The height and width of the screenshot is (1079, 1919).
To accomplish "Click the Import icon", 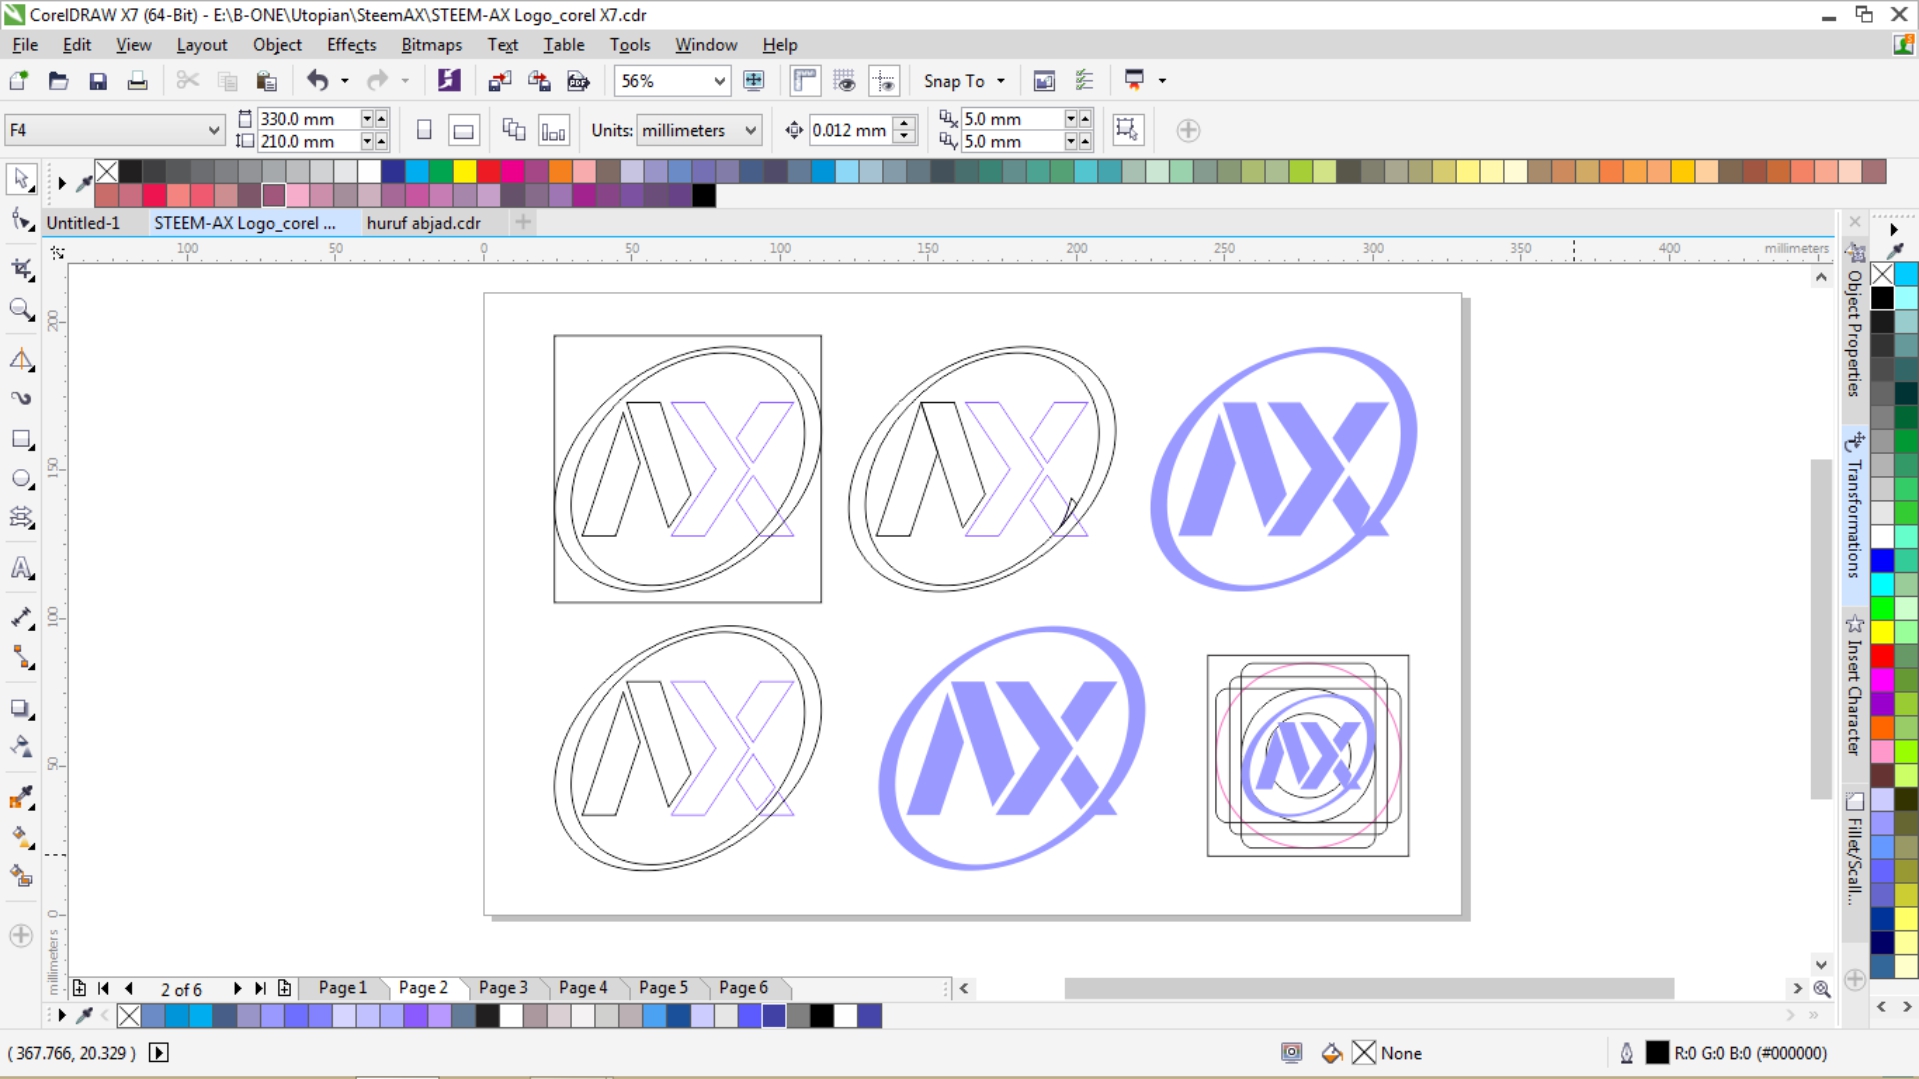I will (x=499, y=81).
